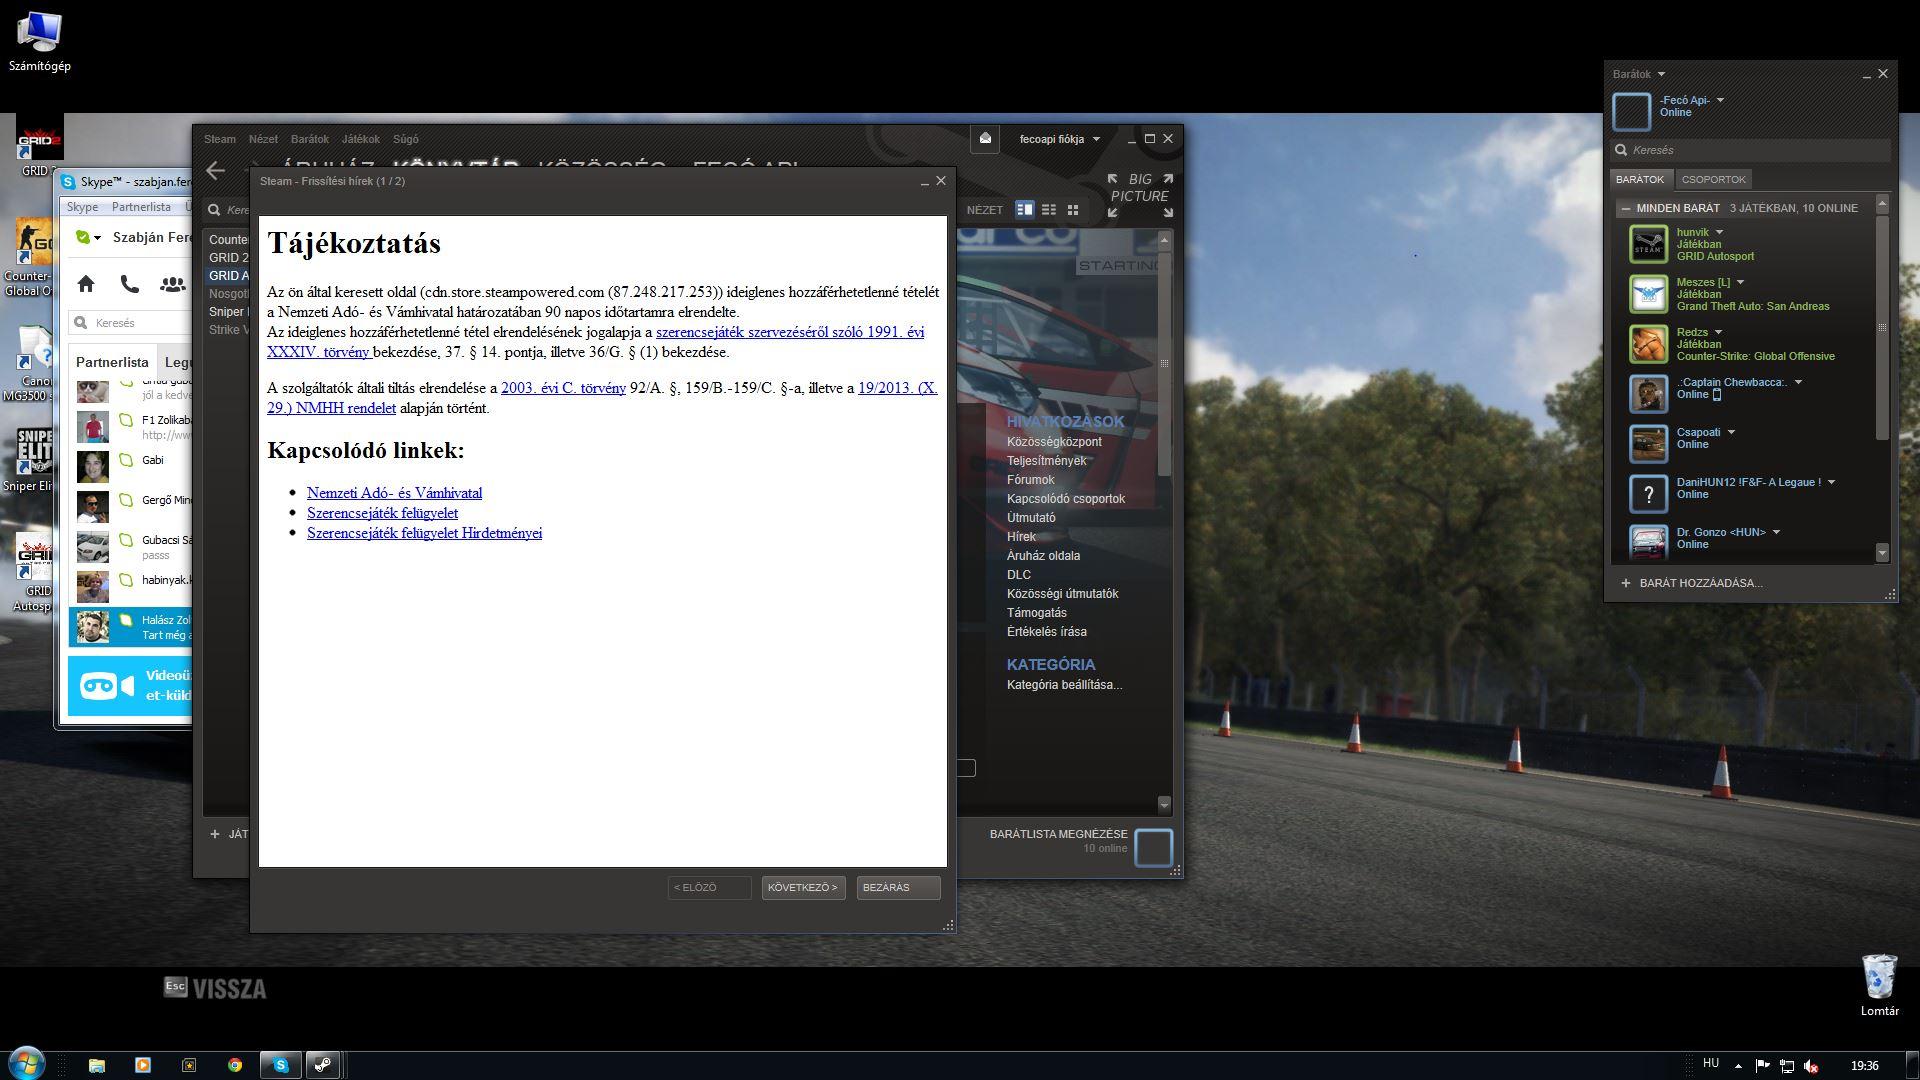Image resolution: width=1920 pixels, height=1080 pixels.
Task: Open Partnerlista menu in Skype
Action: pyautogui.click(x=141, y=207)
